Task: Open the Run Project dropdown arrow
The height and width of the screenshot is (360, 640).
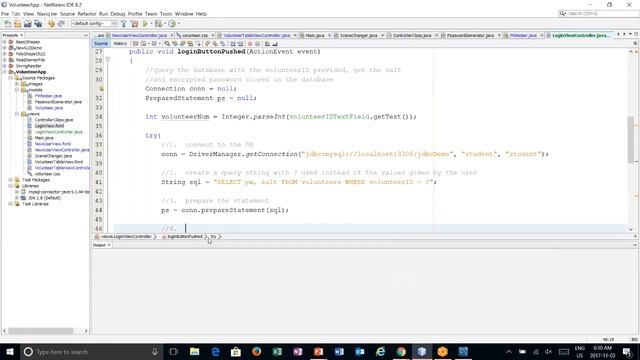Action: coord(151,24)
